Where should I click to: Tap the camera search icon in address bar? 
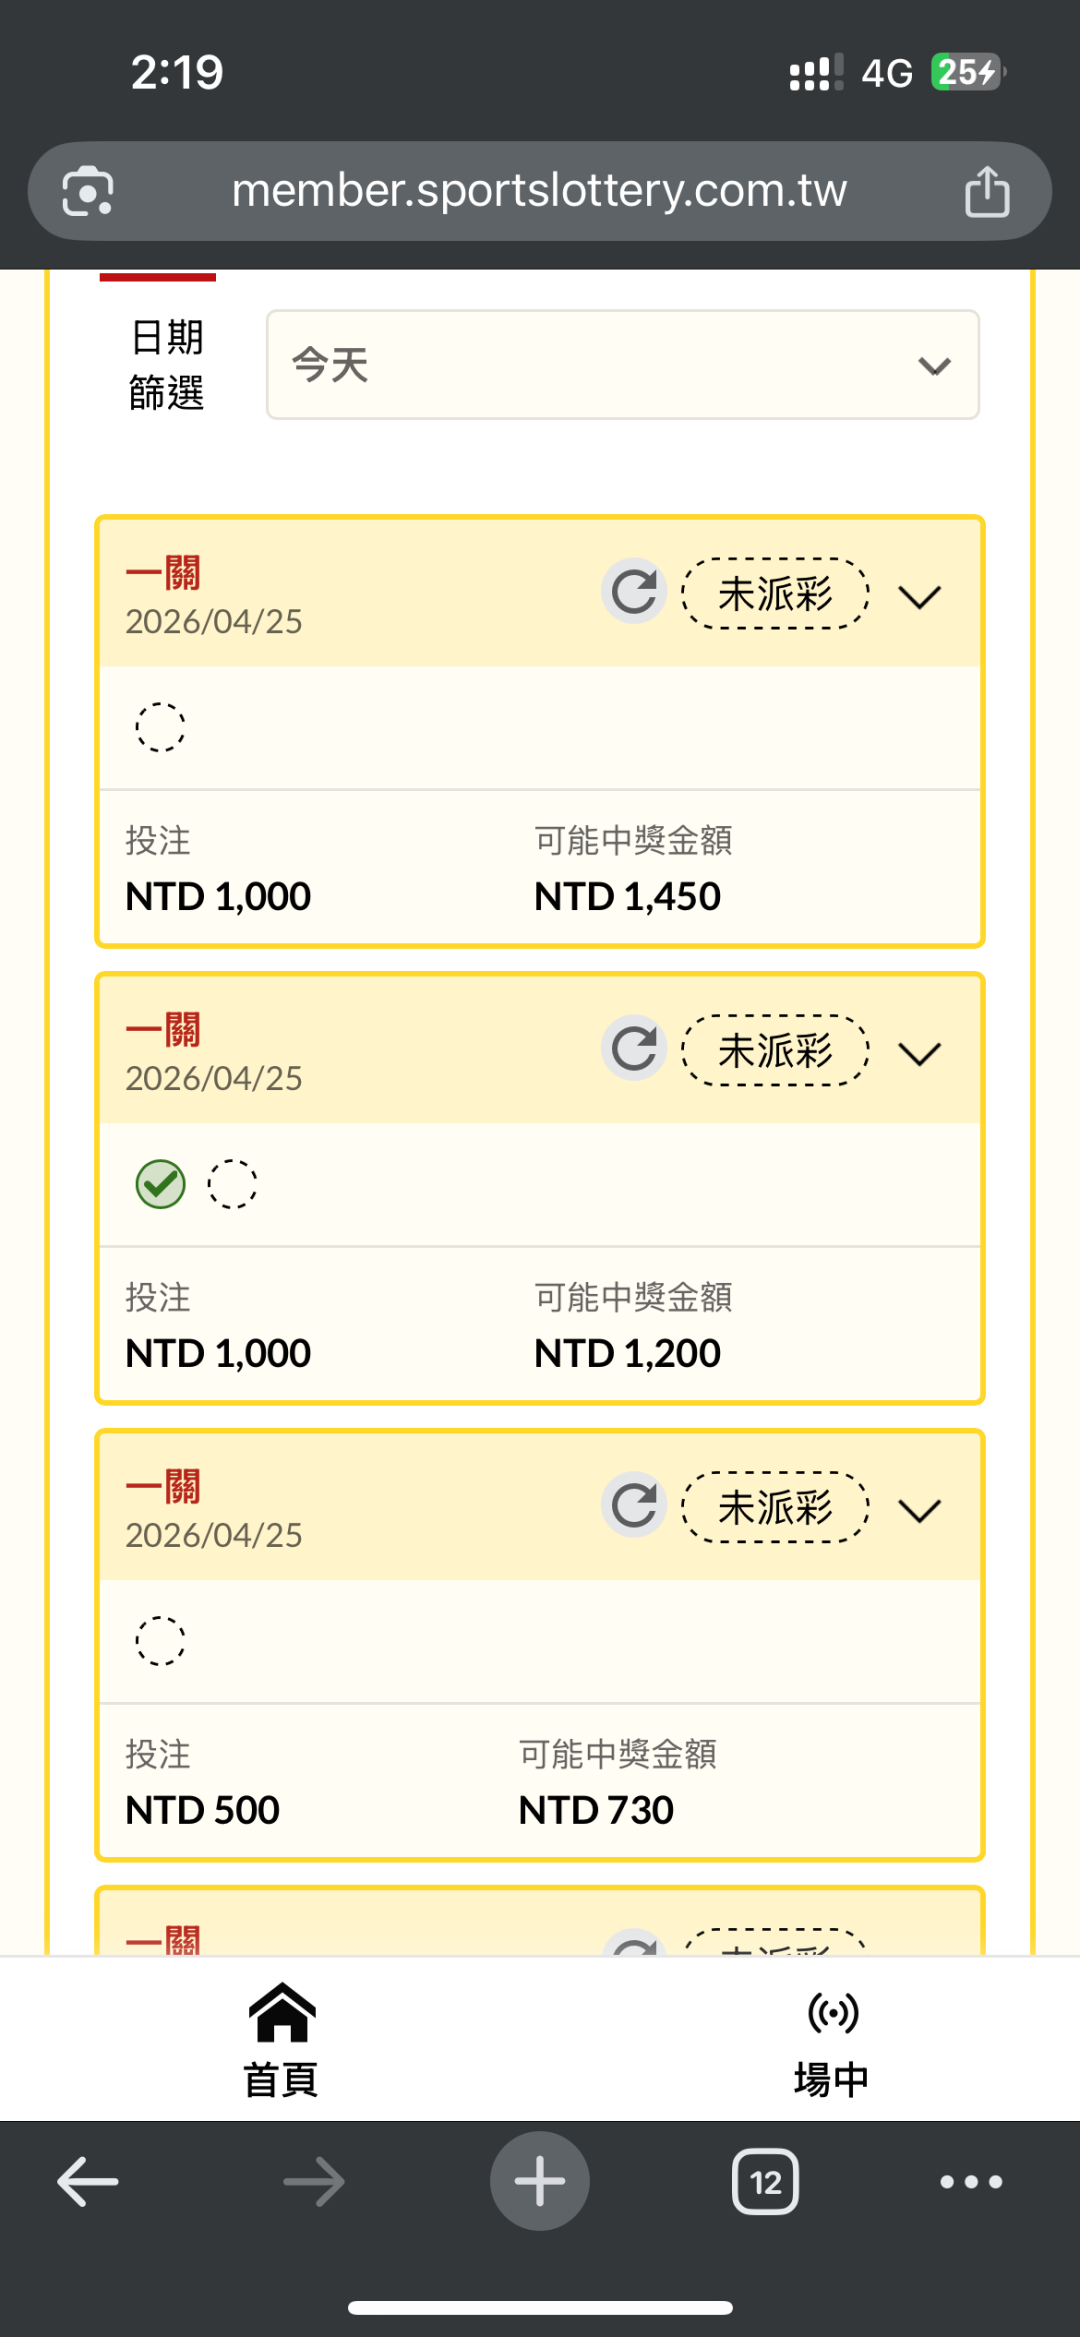click(x=88, y=191)
